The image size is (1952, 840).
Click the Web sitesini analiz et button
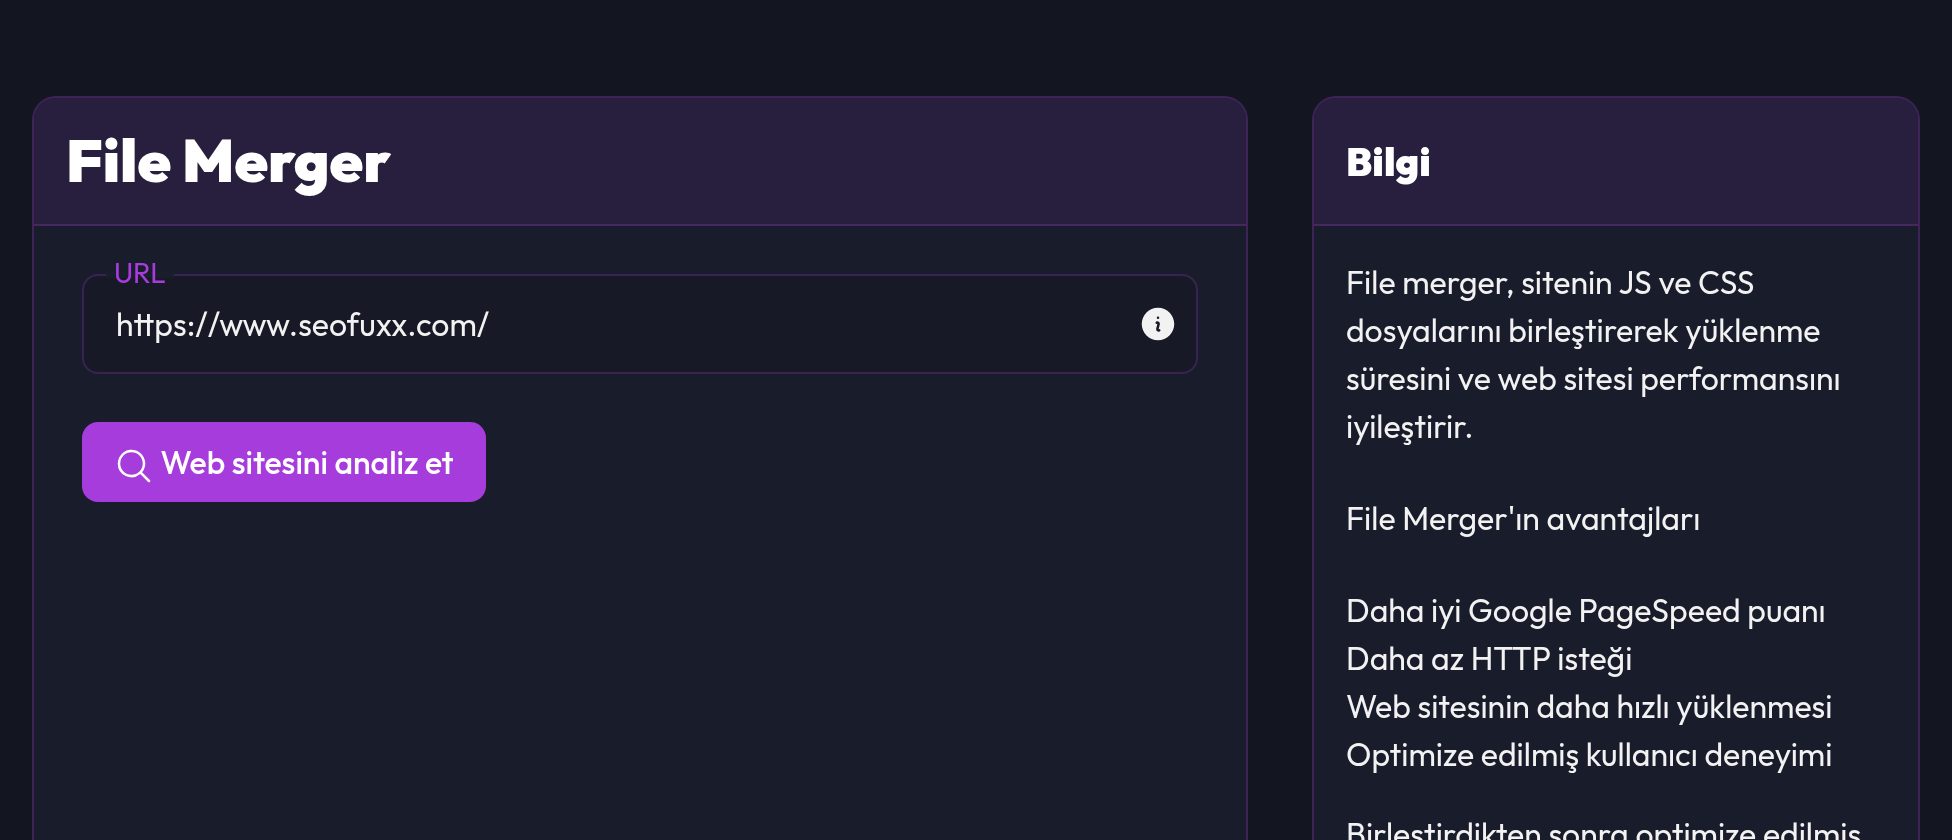(284, 462)
